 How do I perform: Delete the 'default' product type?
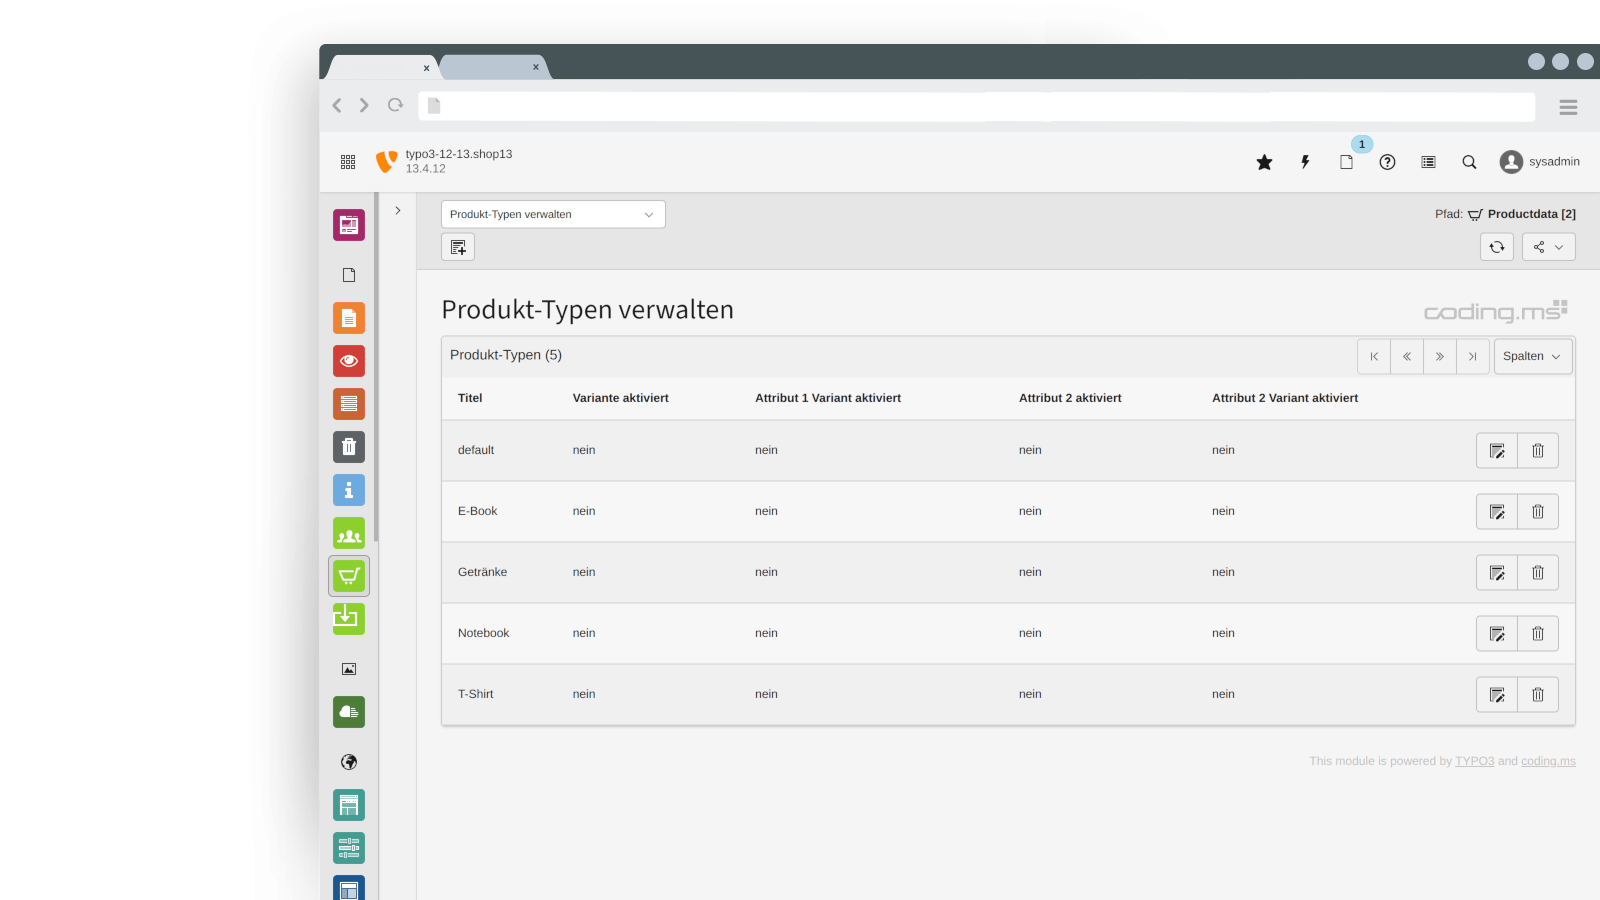(1538, 451)
